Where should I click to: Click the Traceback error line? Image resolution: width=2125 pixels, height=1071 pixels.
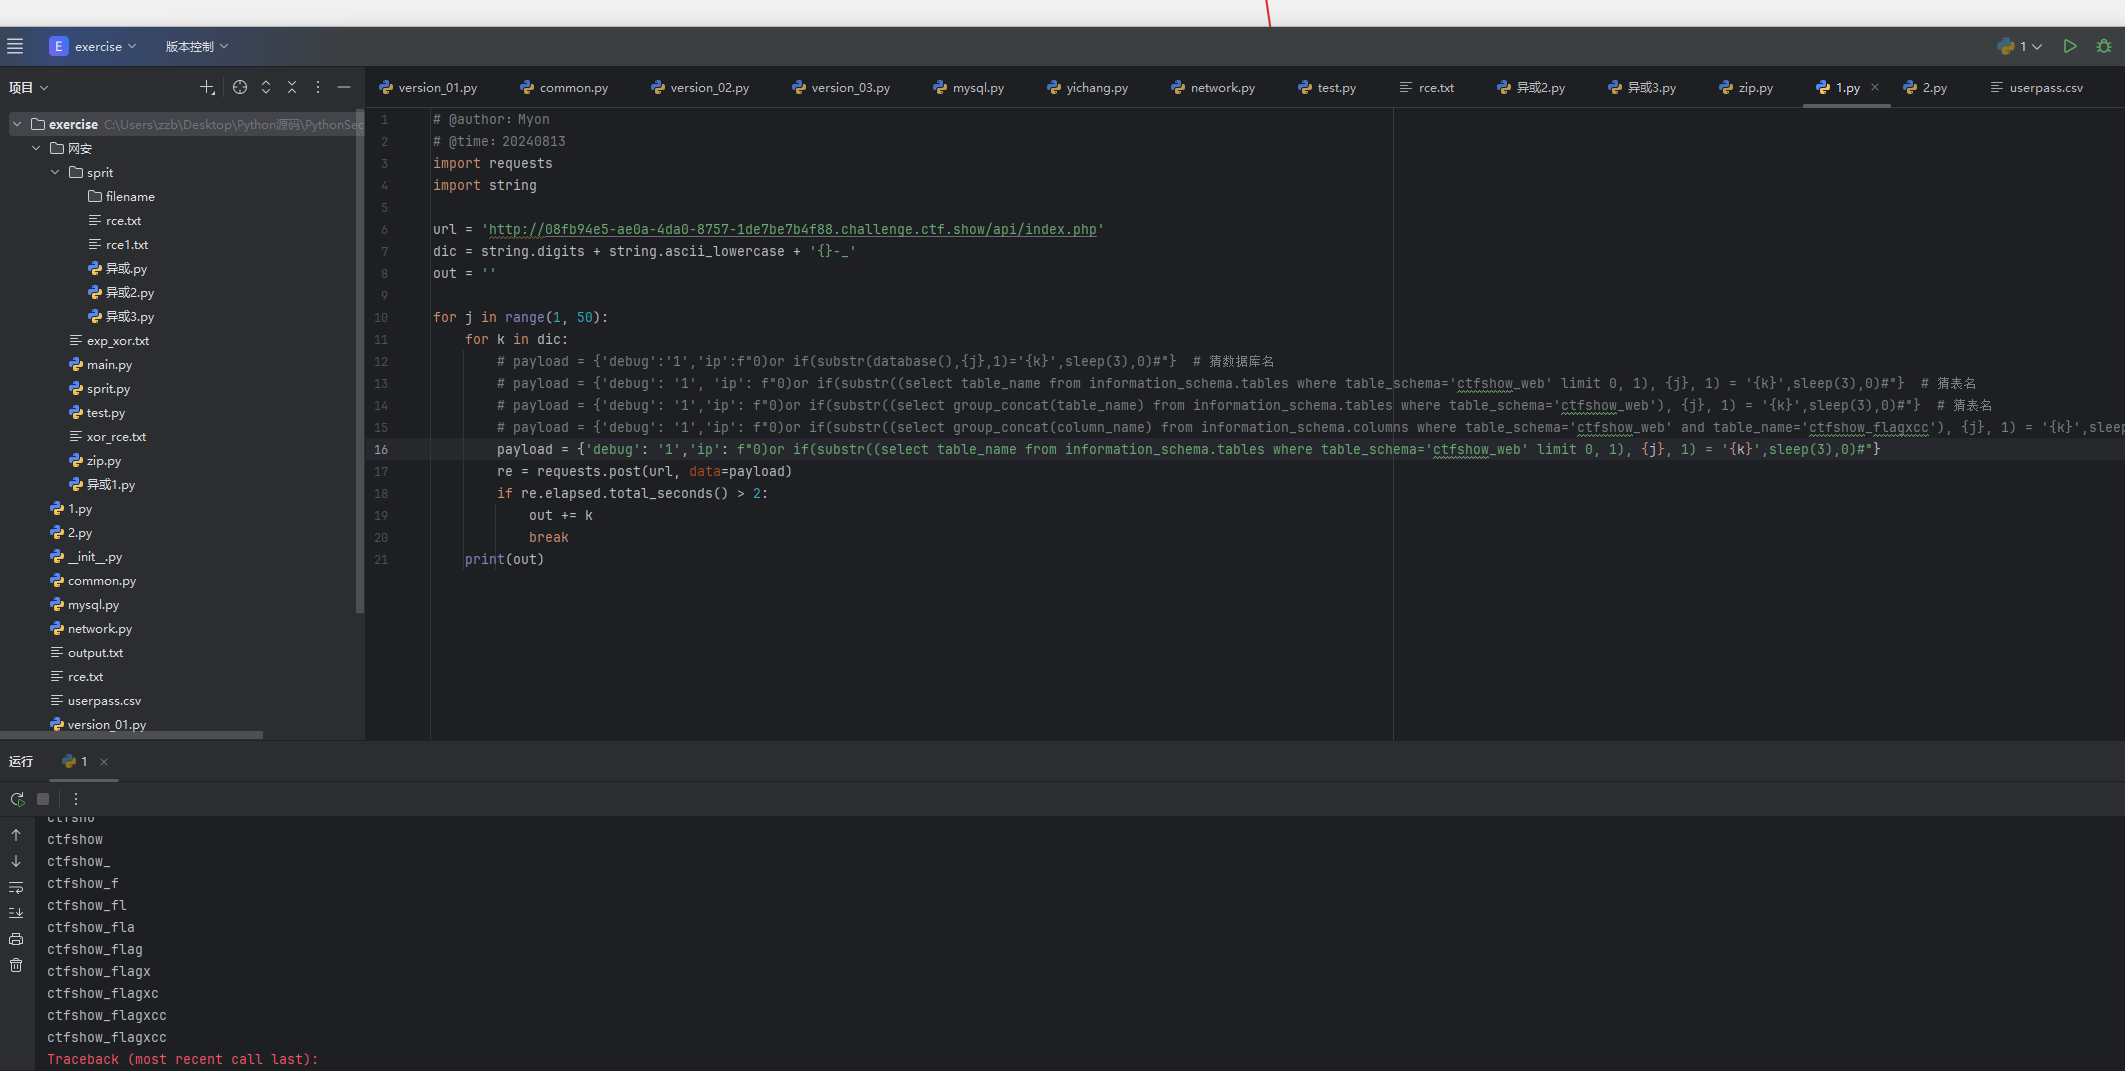(x=183, y=1059)
